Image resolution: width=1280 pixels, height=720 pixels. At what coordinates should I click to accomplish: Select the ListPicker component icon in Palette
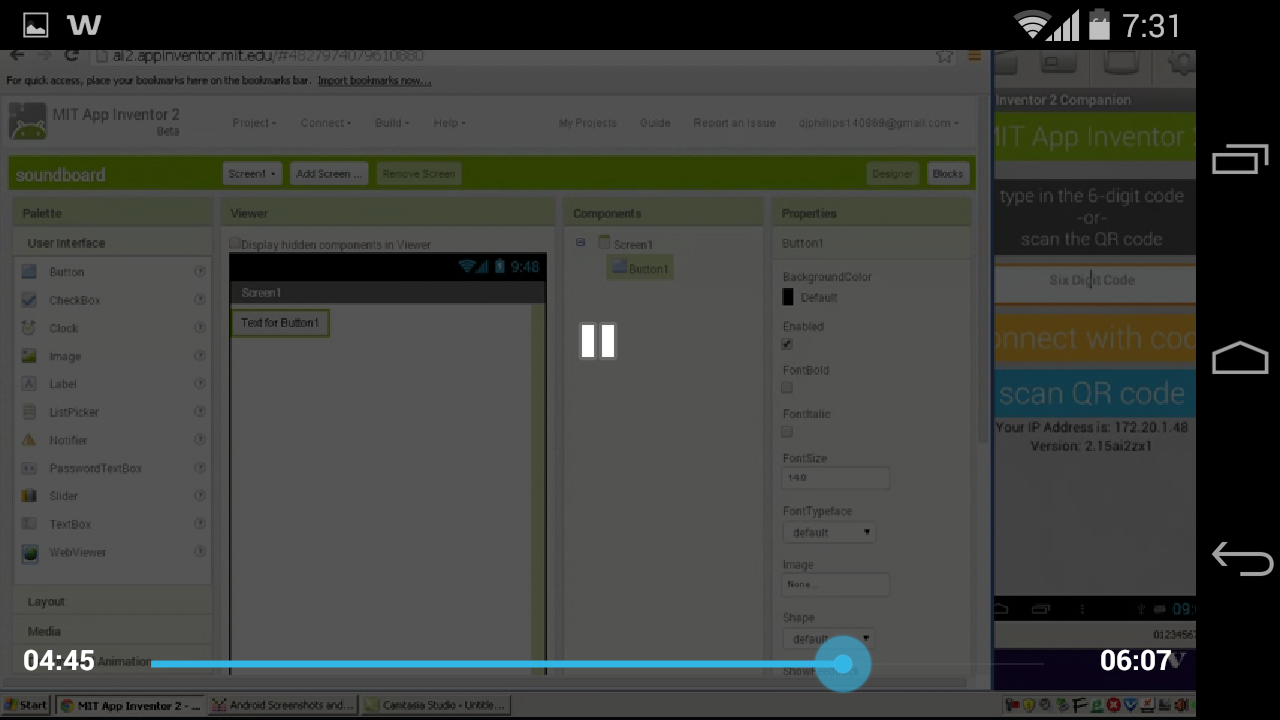pyautogui.click(x=29, y=412)
